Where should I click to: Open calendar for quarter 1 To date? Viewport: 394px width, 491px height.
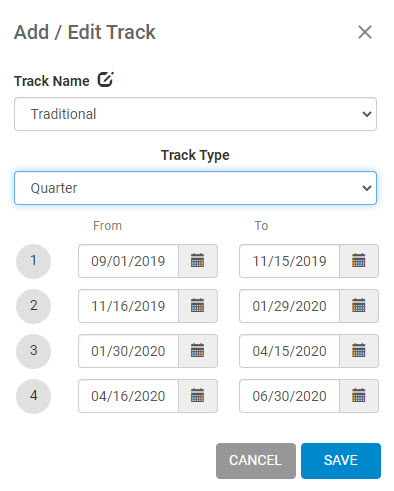(x=359, y=261)
